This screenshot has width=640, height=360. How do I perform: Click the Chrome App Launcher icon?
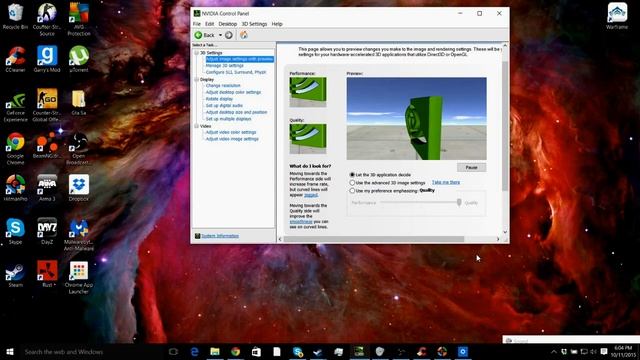(x=79, y=271)
